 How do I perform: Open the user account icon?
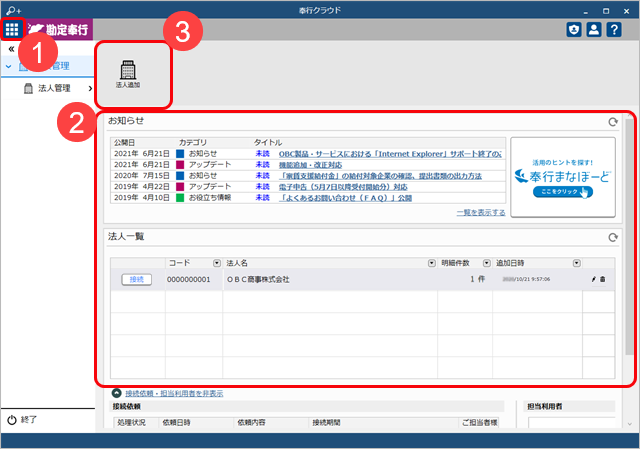click(594, 29)
